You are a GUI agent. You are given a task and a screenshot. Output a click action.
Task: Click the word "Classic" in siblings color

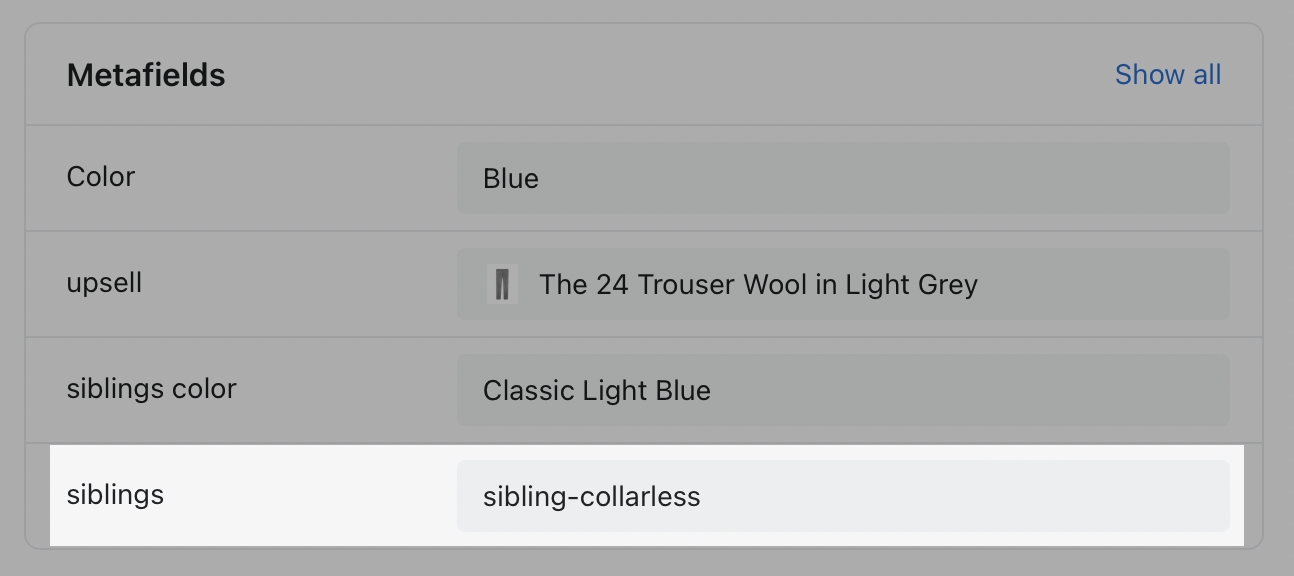pyautogui.click(x=523, y=391)
